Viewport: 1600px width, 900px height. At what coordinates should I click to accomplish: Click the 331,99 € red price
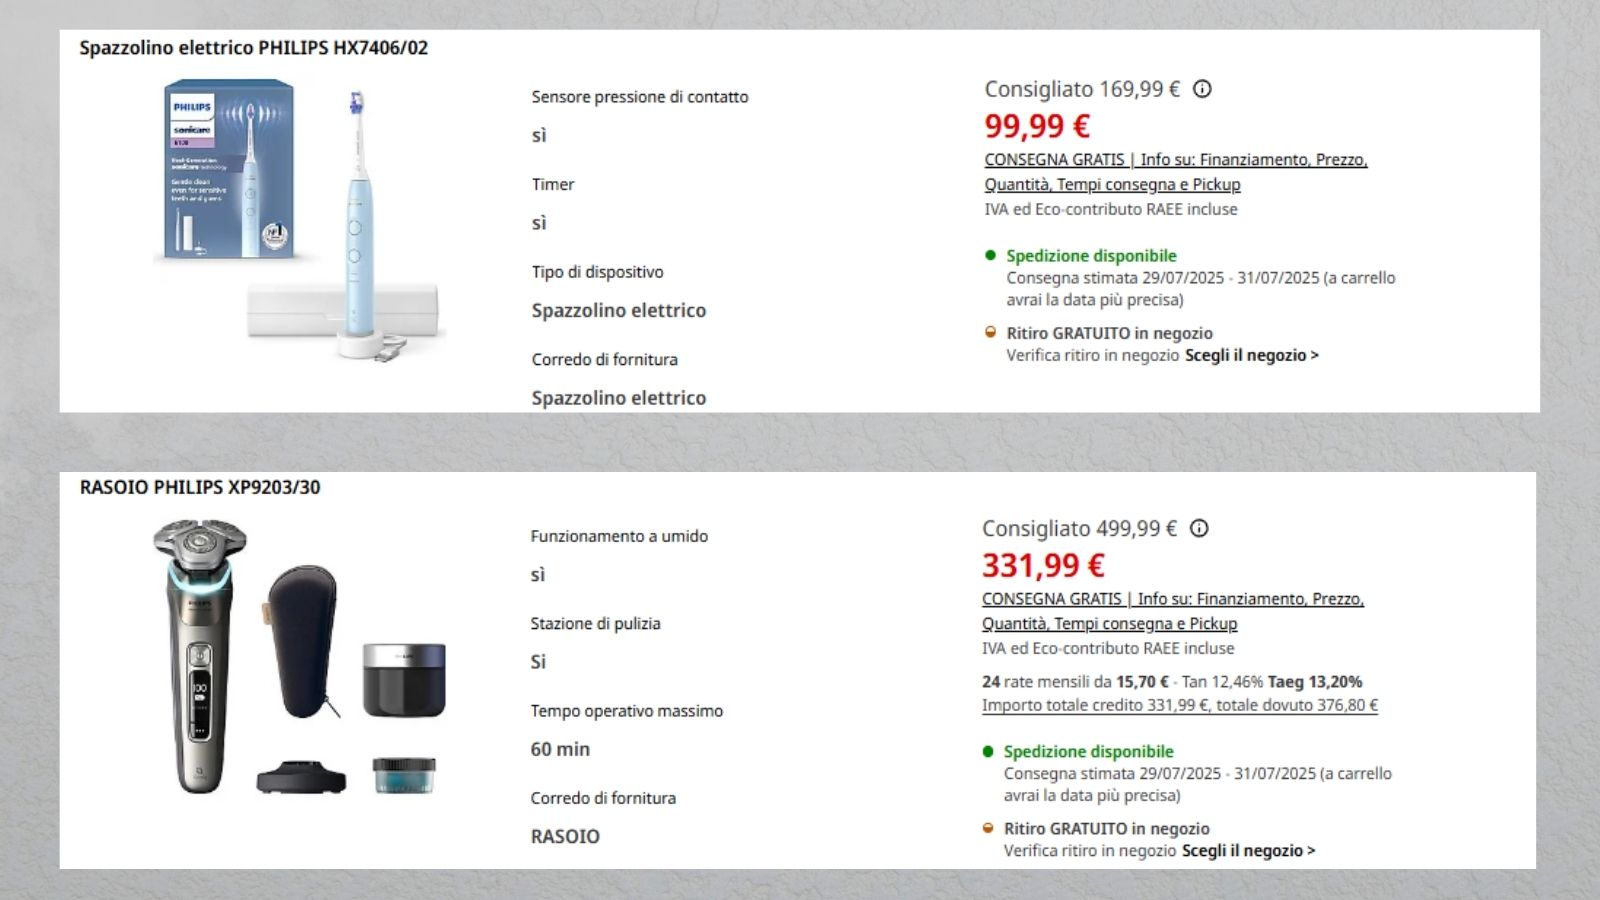[x=1043, y=566]
